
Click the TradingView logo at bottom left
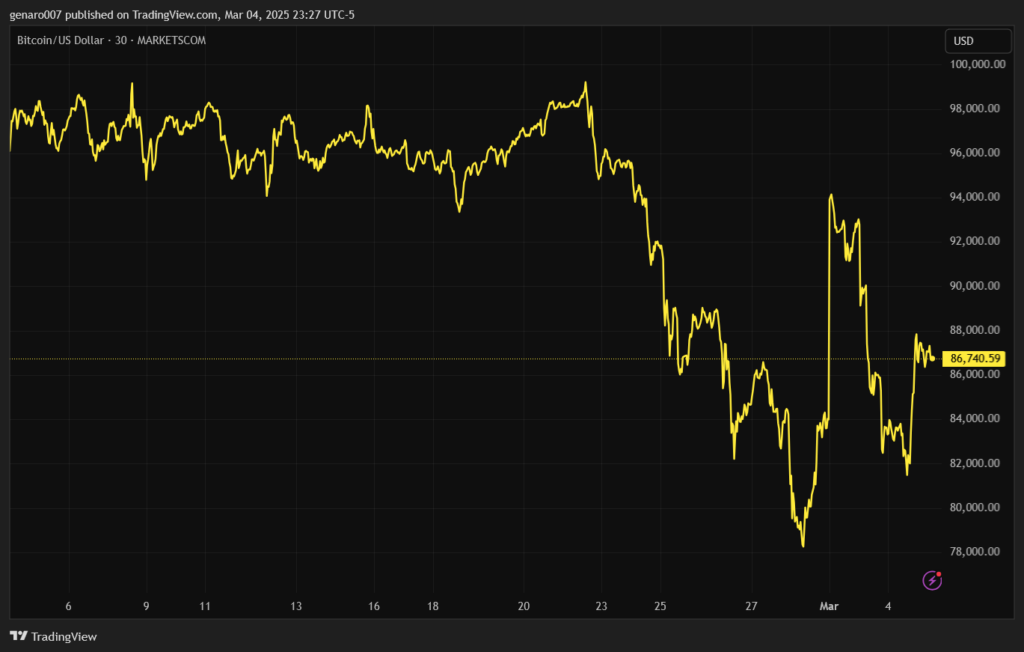[x=53, y=636]
